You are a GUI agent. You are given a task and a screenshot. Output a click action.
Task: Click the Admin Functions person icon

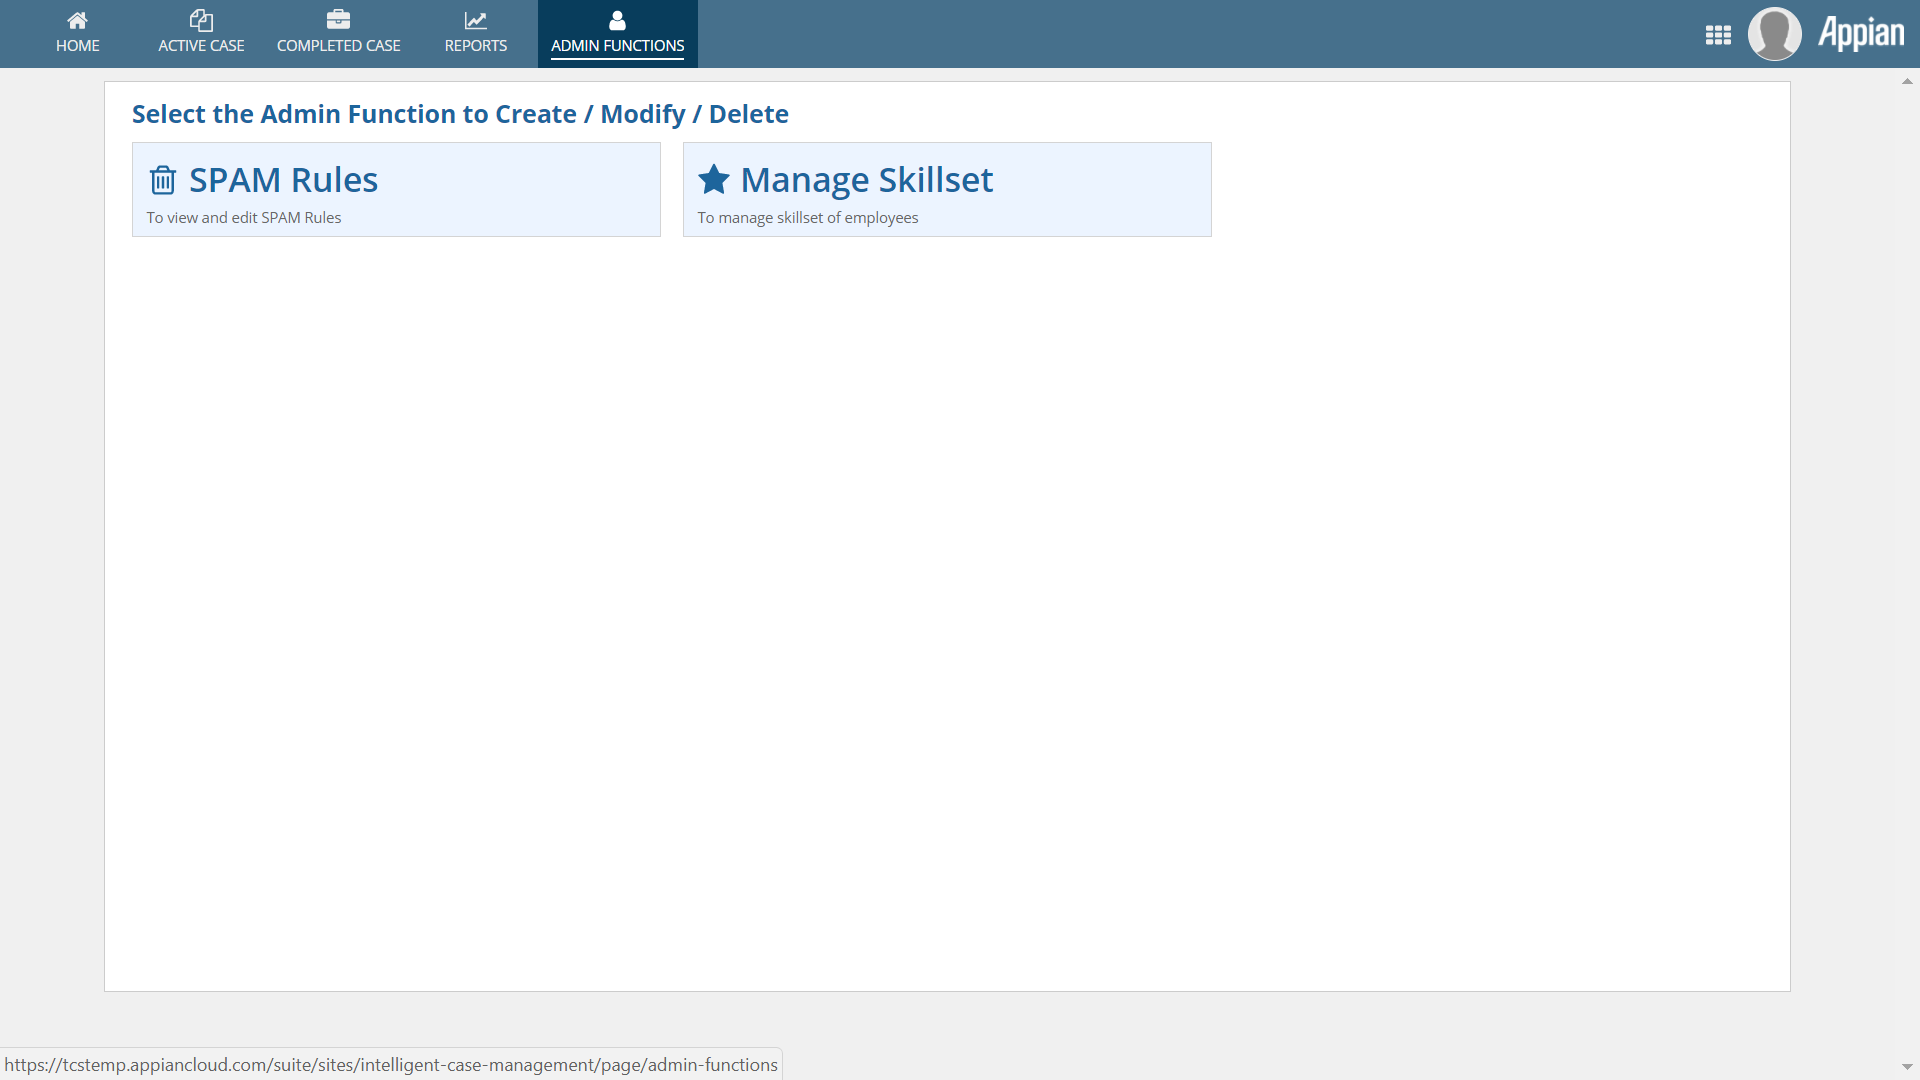click(x=617, y=20)
